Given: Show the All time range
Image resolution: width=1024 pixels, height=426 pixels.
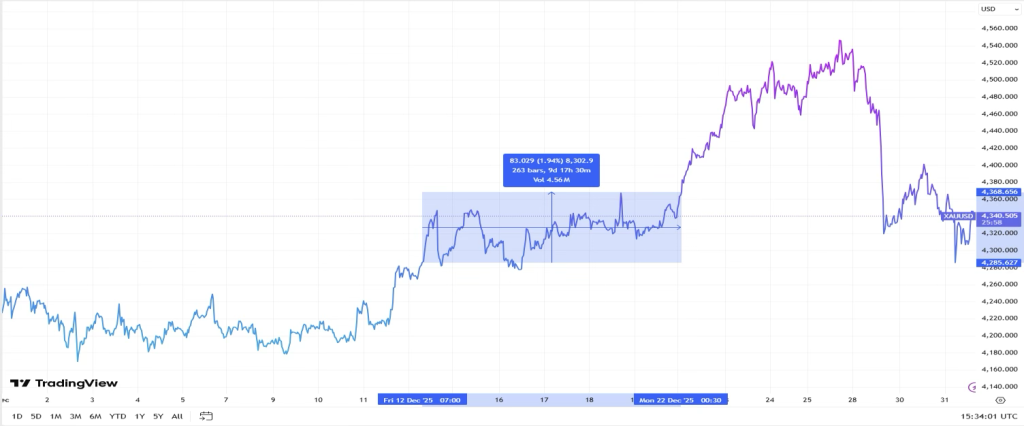Looking at the screenshot, I should 177,415.
